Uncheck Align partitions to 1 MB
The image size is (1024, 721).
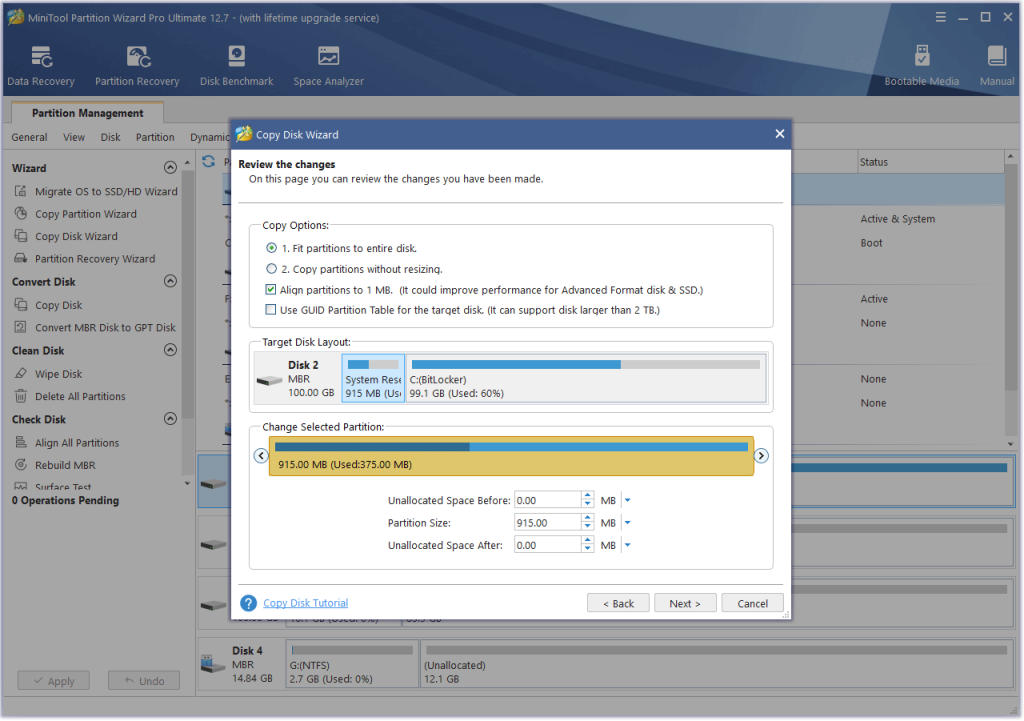[x=270, y=289]
